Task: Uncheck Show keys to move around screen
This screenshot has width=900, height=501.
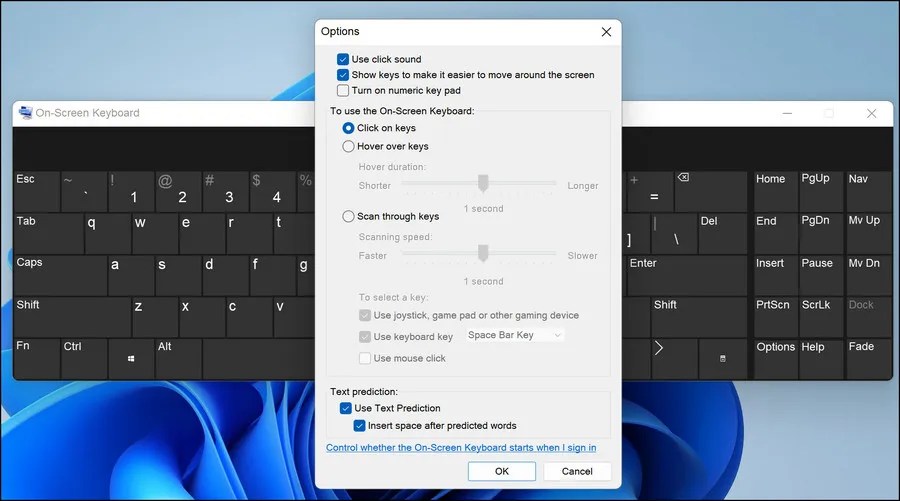Action: (343, 75)
